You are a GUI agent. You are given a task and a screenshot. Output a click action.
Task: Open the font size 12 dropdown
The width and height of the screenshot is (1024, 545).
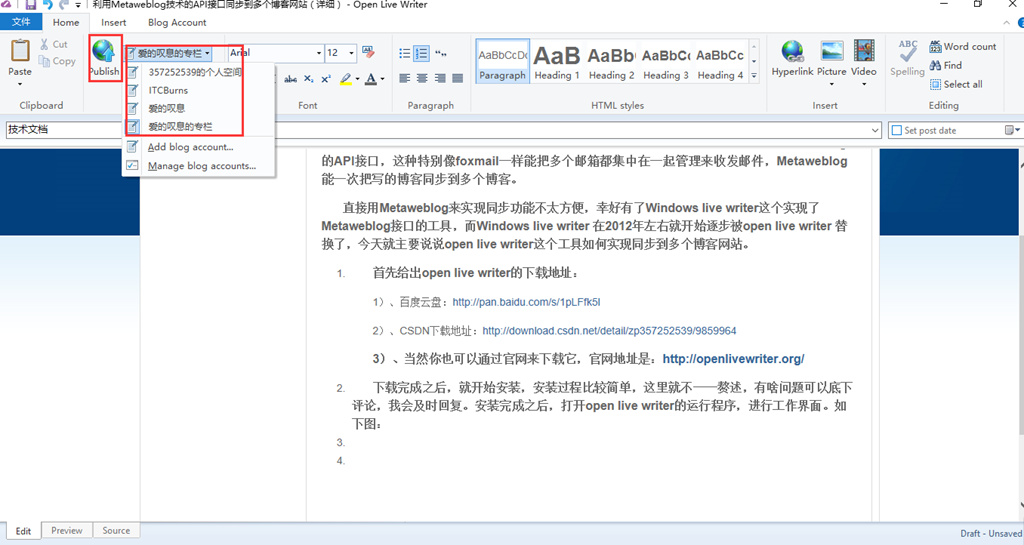click(351, 53)
